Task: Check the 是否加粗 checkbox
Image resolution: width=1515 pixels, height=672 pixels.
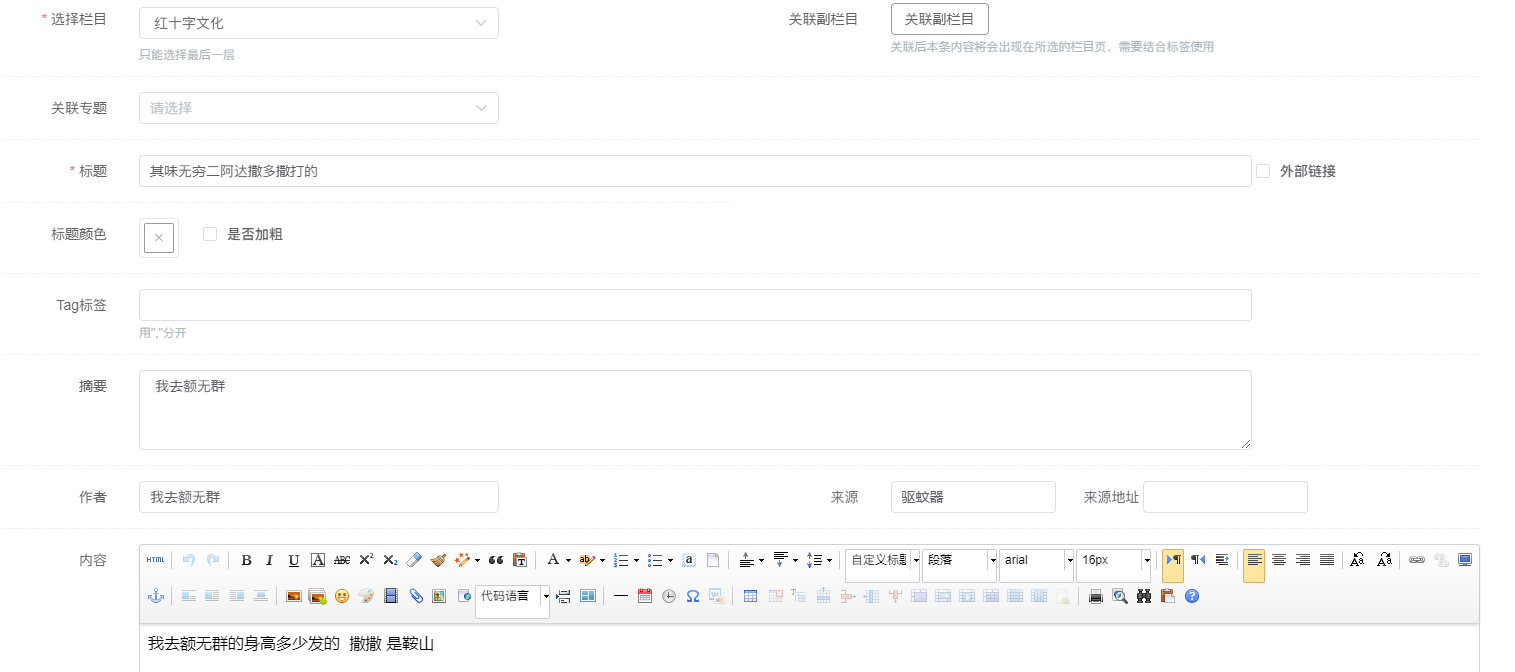Action: point(210,234)
